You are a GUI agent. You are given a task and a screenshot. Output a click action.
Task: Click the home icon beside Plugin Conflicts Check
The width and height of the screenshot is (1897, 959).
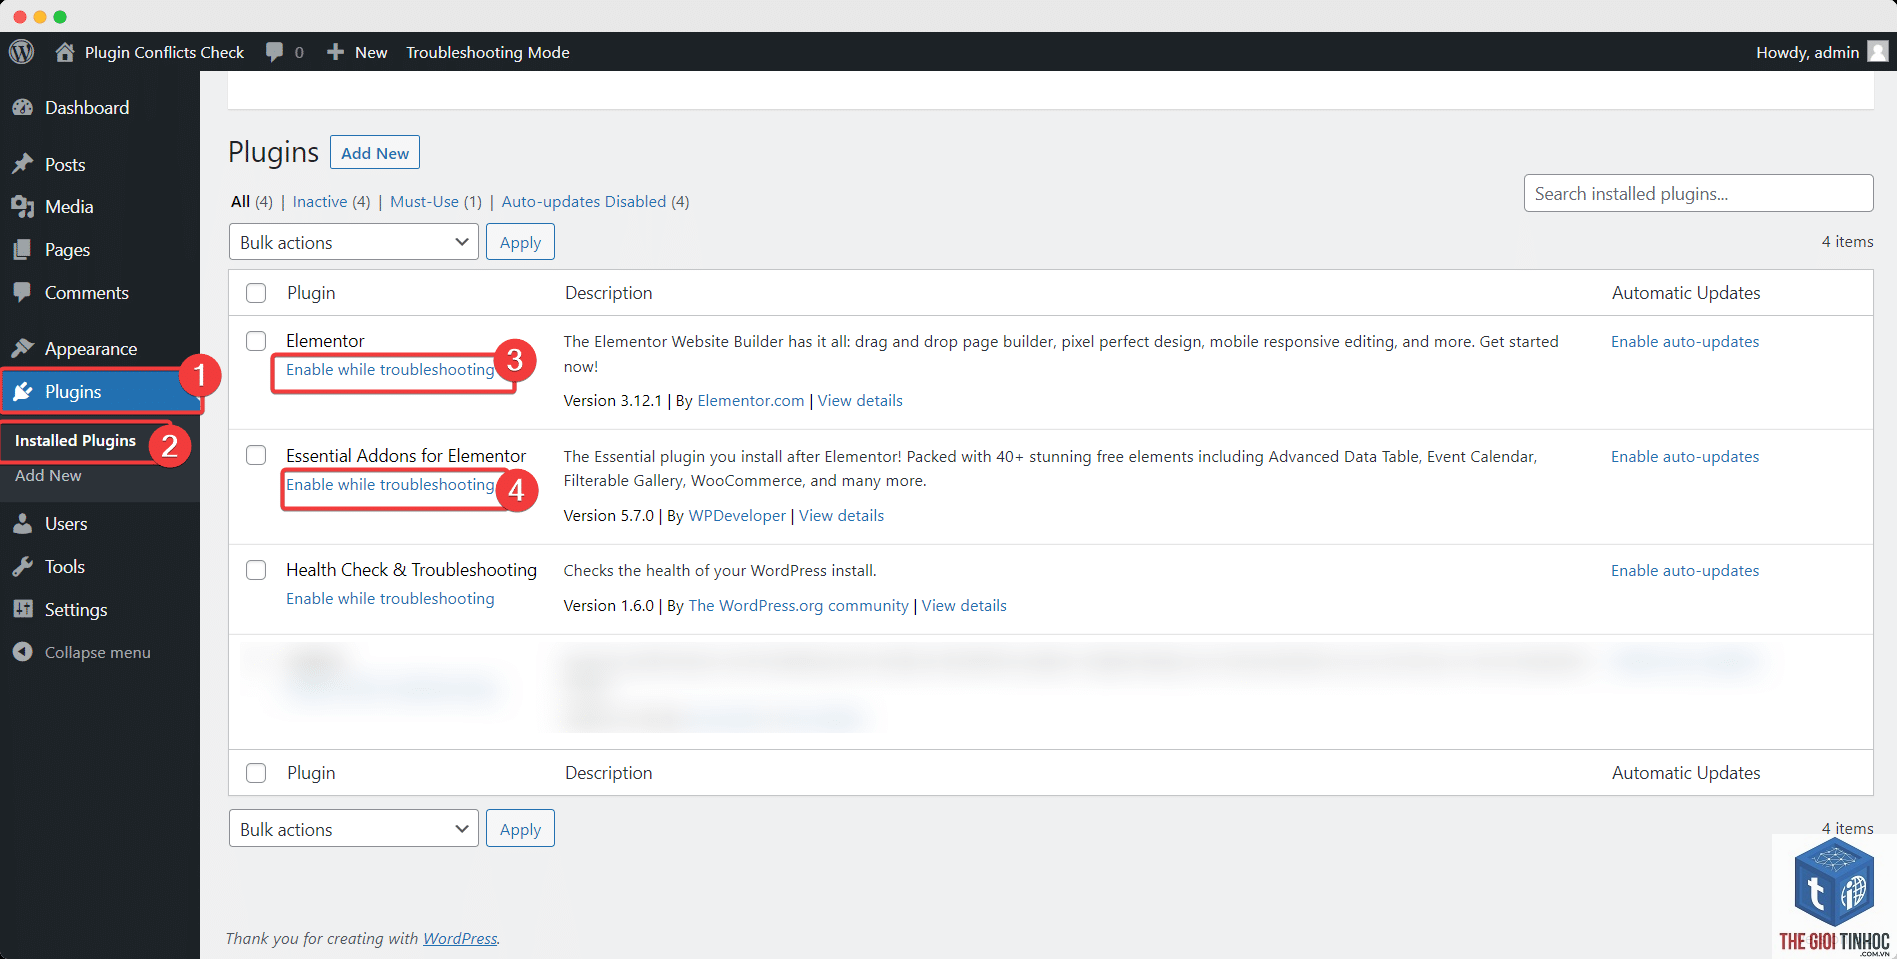point(65,52)
